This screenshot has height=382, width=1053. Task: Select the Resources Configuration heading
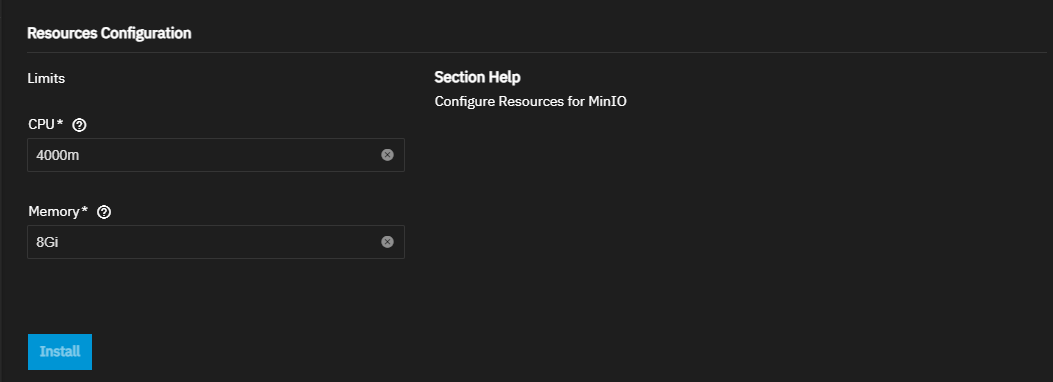[x=109, y=33]
